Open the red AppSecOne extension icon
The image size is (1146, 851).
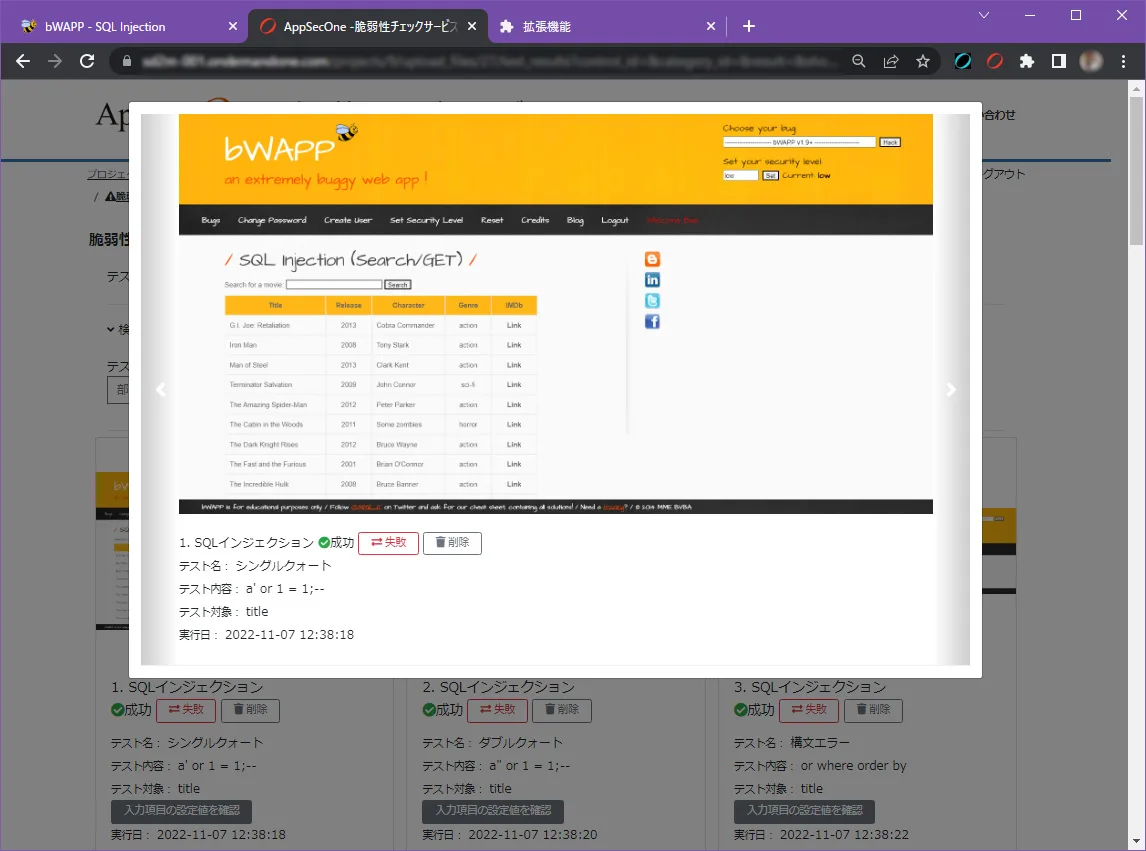(x=995, y=61)
